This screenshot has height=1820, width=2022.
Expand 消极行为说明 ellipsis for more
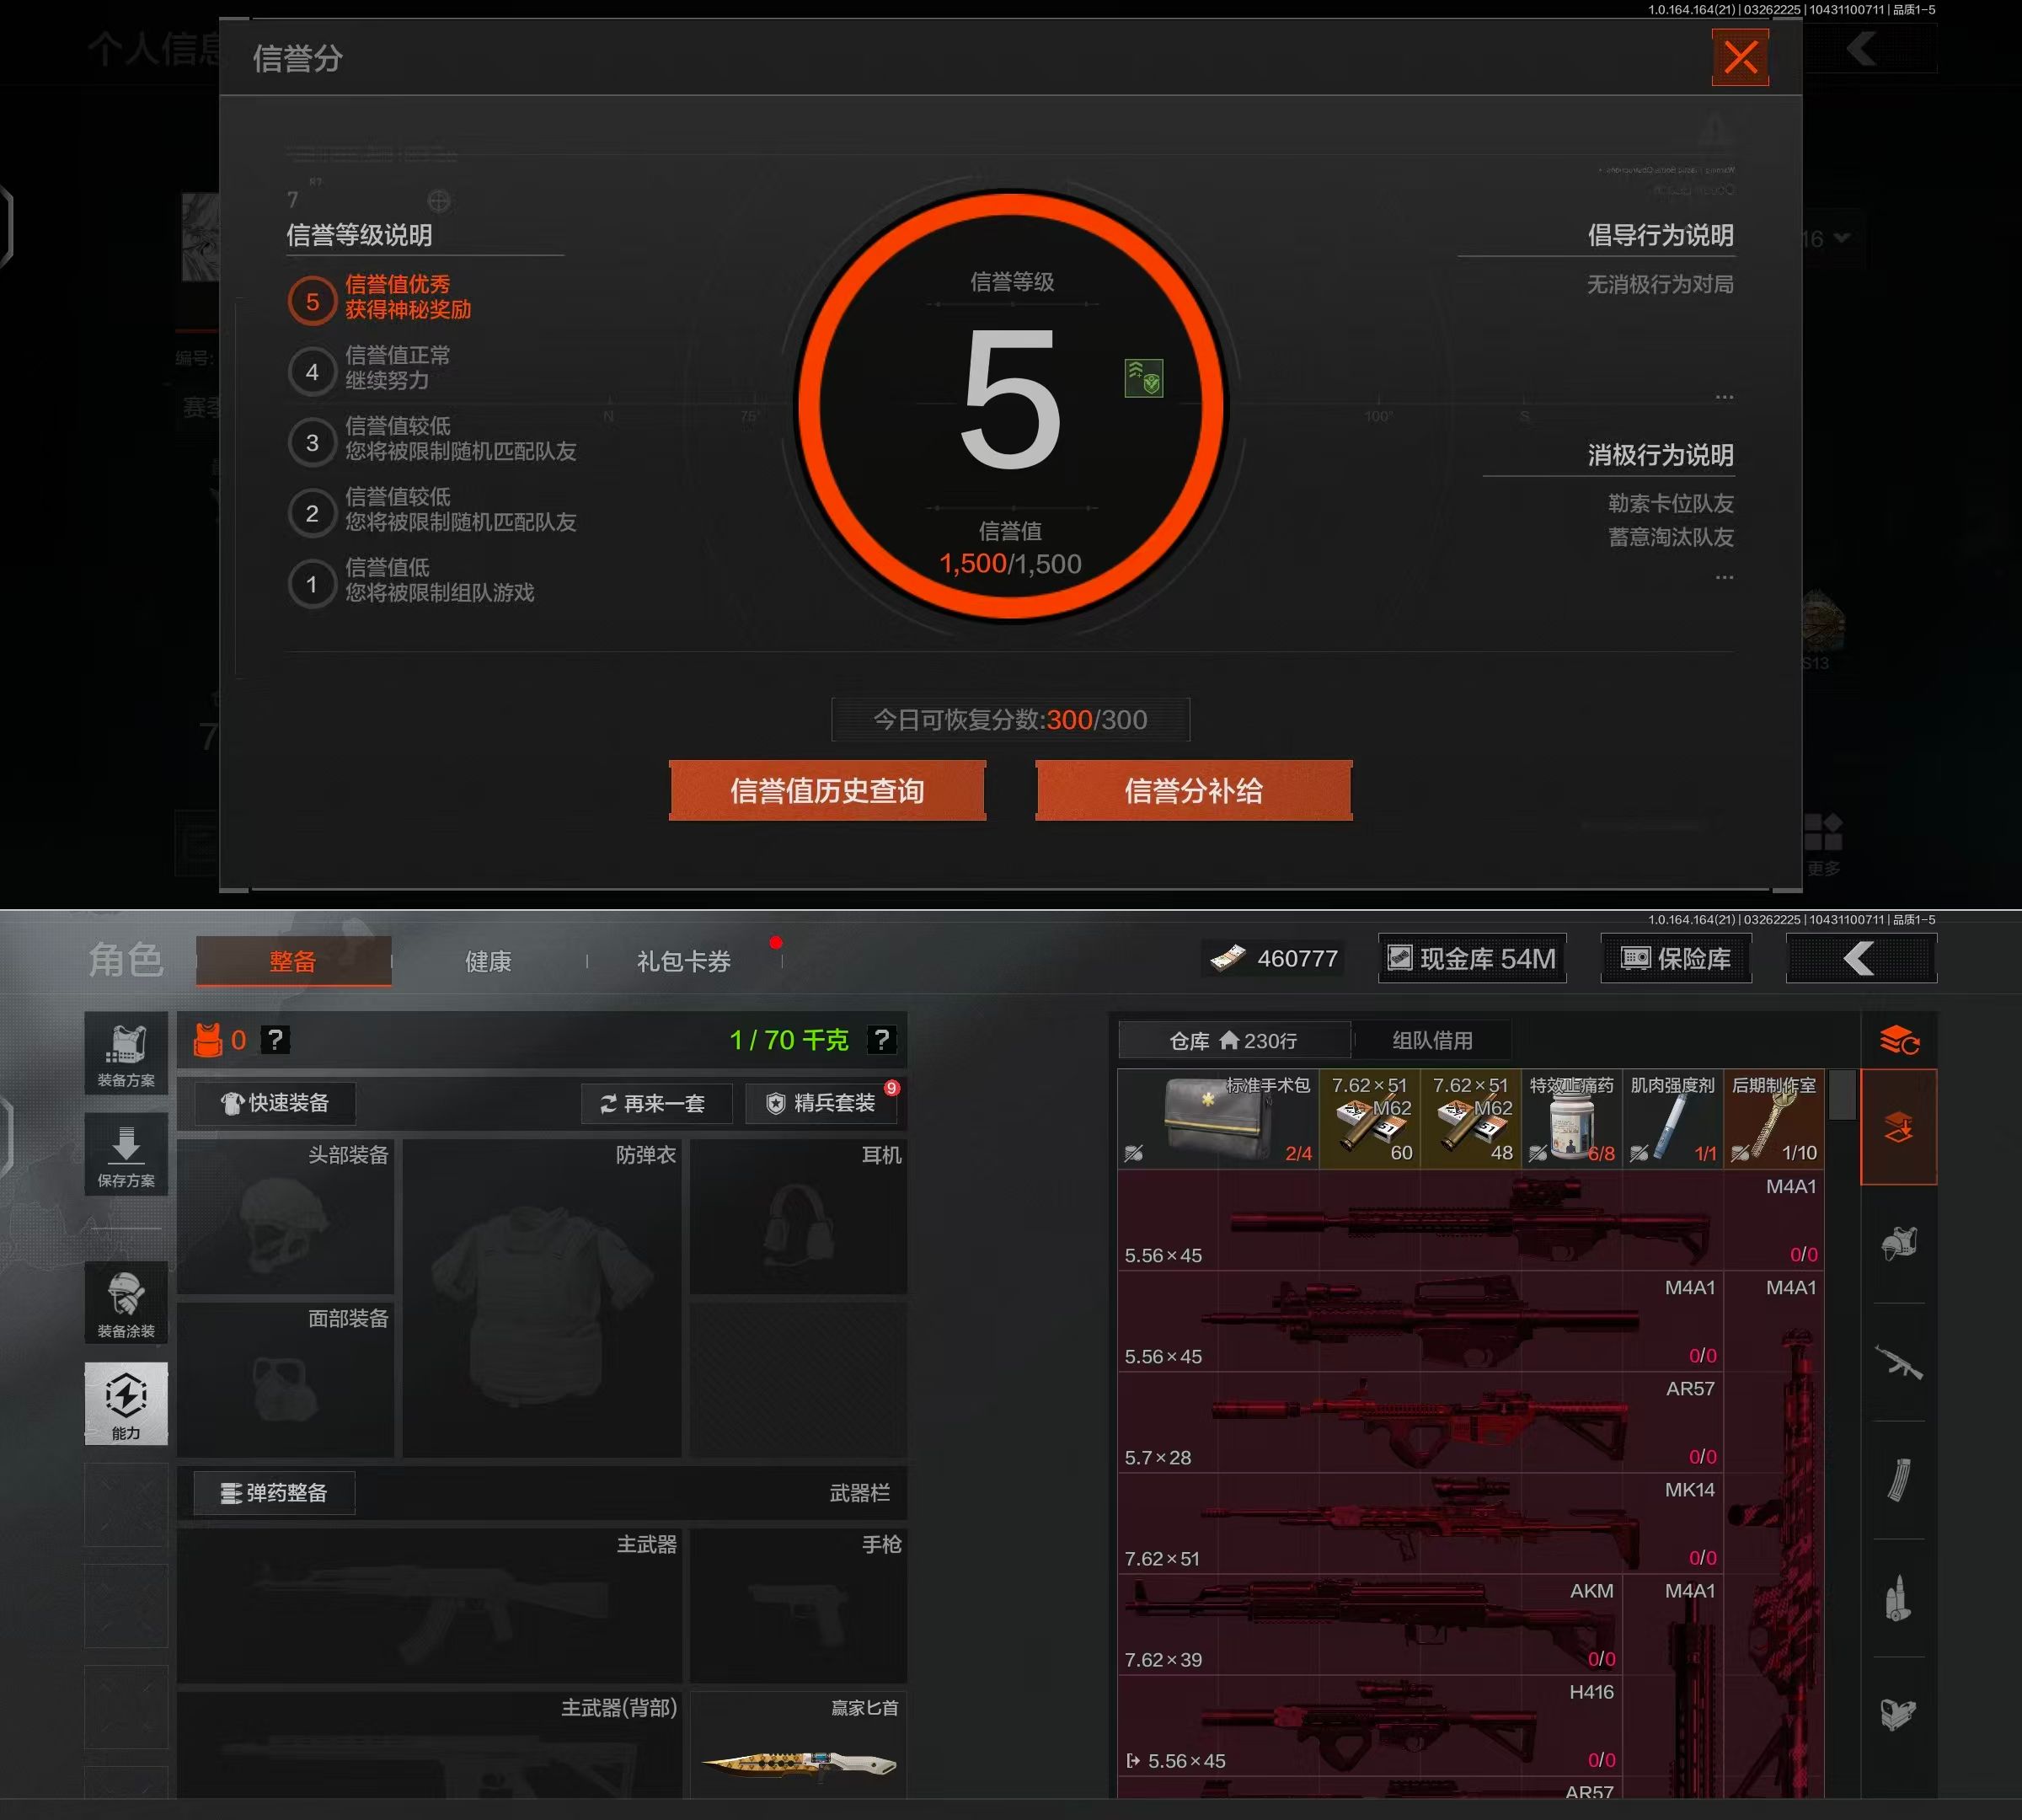coord(1724,577)
